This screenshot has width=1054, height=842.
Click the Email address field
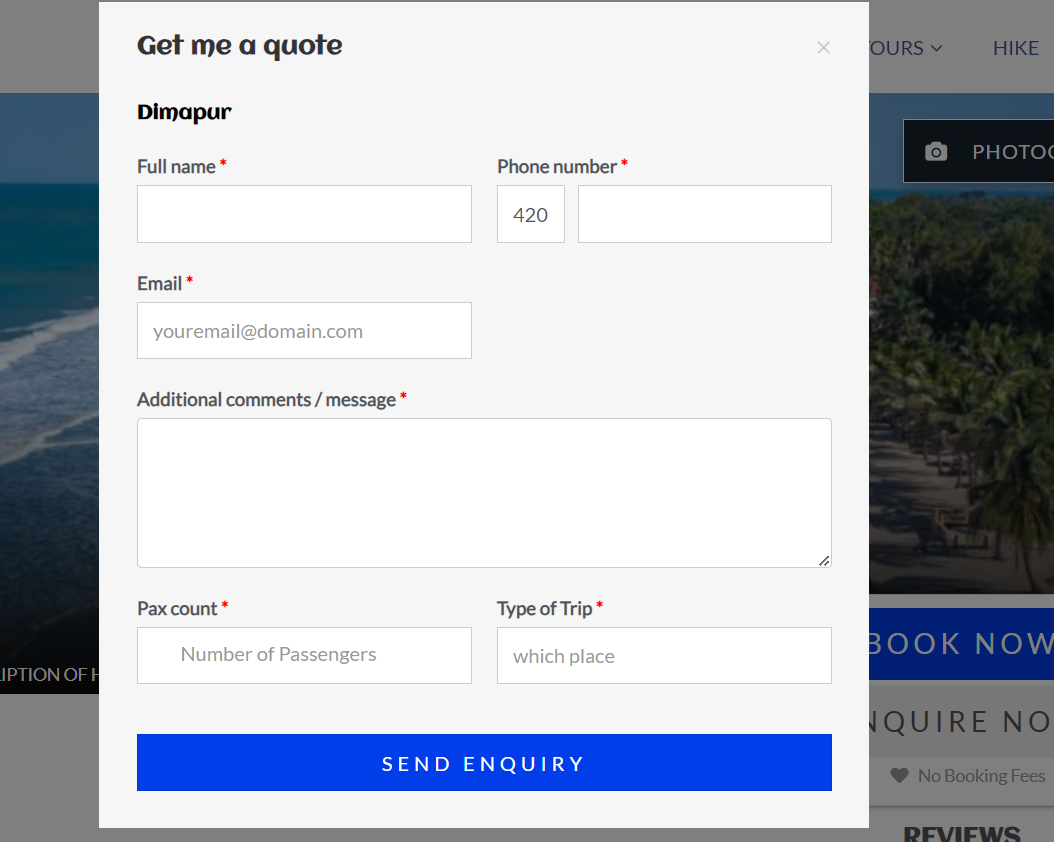coord(304,331)
